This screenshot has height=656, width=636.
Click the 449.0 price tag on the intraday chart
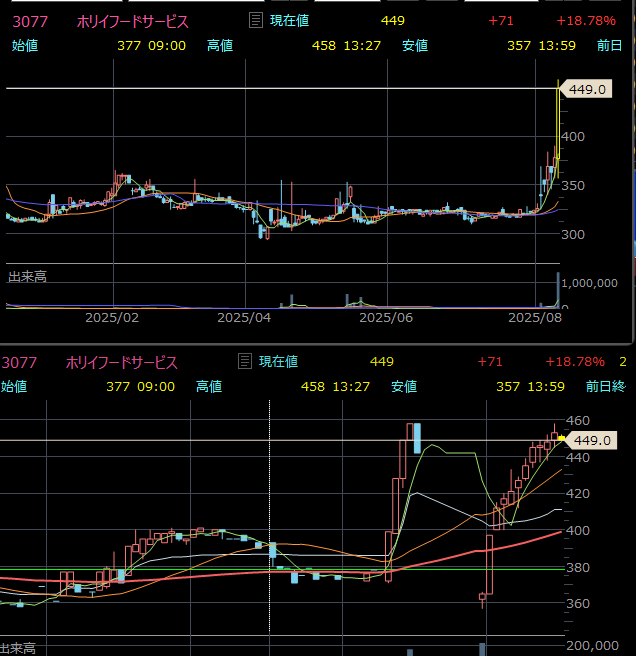[591, 440]
